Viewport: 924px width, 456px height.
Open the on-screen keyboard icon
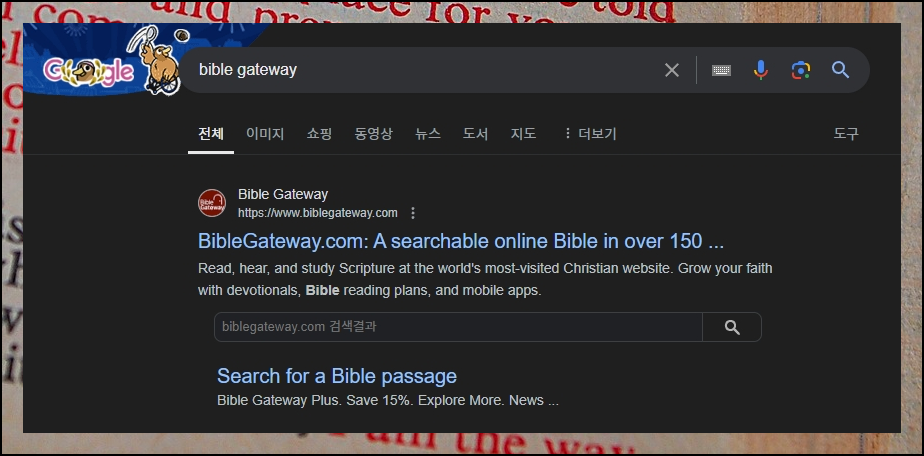[x=721, y=70]
